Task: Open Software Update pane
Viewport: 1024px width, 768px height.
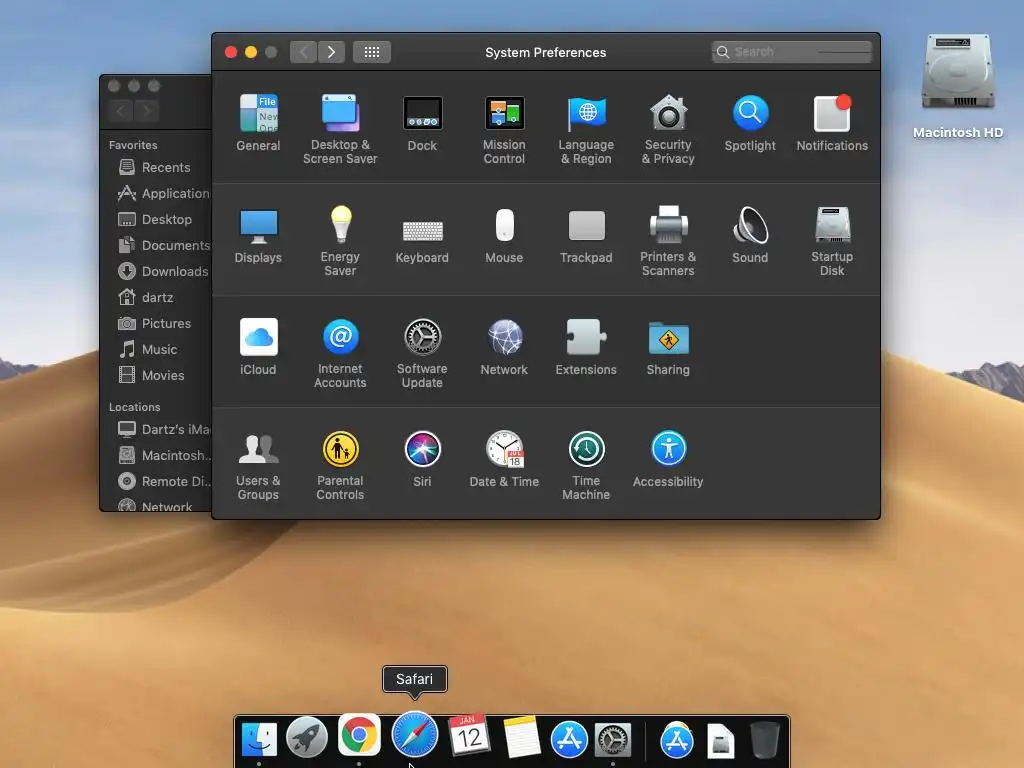Action: [x=422, y=353]
